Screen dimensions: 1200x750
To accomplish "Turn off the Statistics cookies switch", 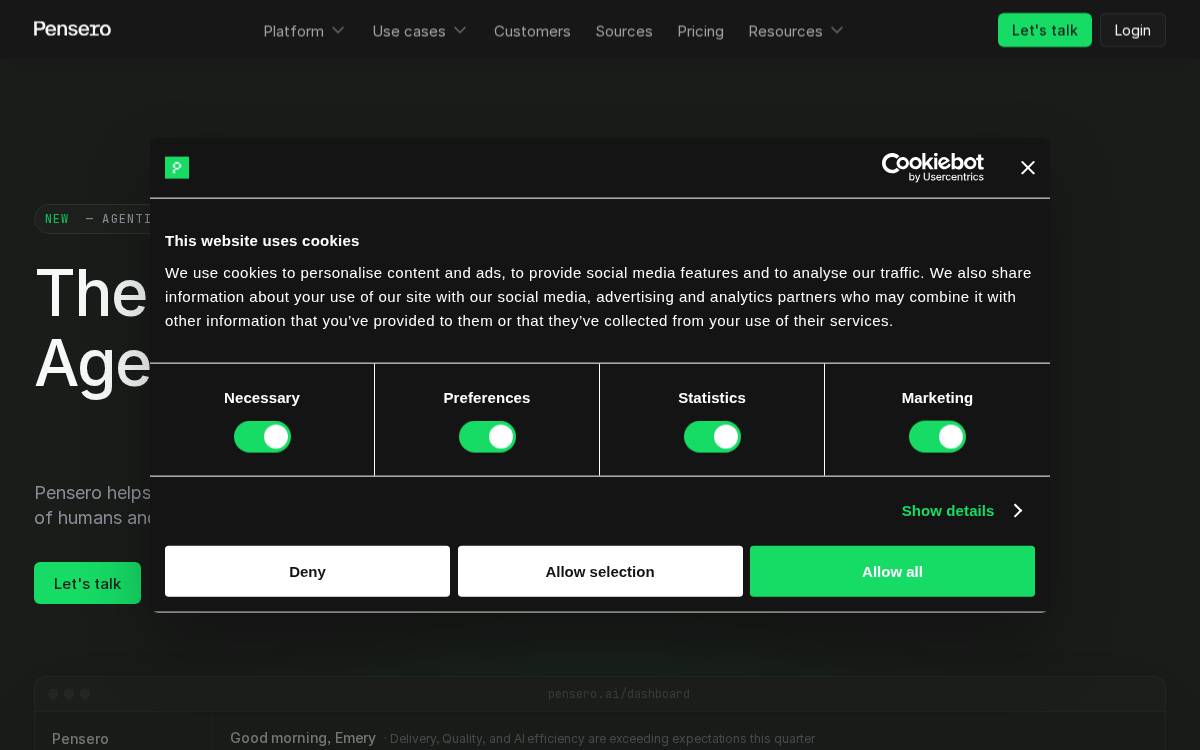I will 712,437.
